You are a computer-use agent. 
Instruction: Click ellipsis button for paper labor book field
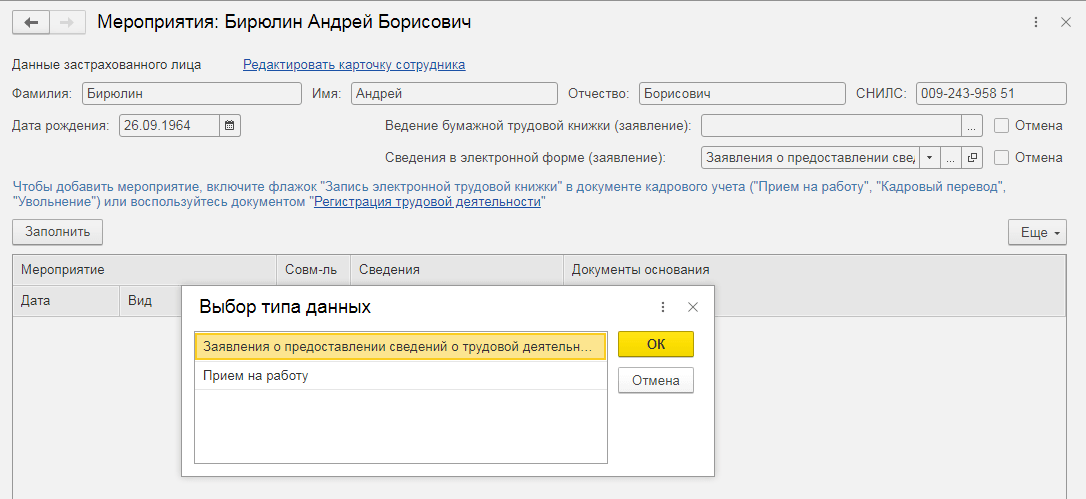[973, 126]
